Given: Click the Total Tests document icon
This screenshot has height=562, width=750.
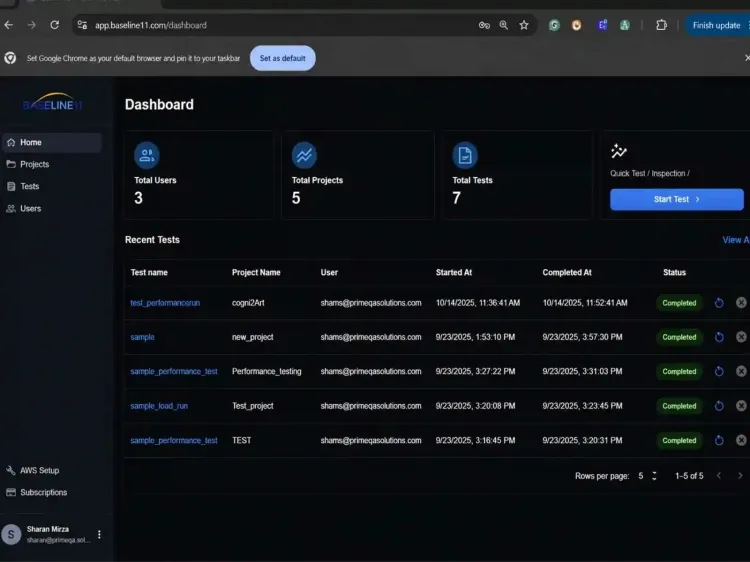Looking at the screenshot, I should pos(465,155).
